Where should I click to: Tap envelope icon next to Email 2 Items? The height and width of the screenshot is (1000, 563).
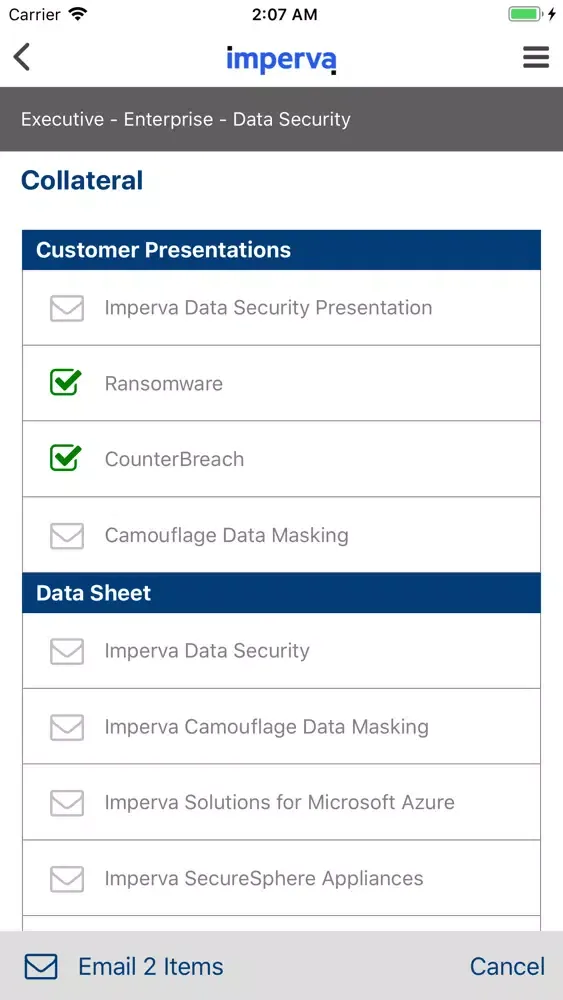point(41,966)
